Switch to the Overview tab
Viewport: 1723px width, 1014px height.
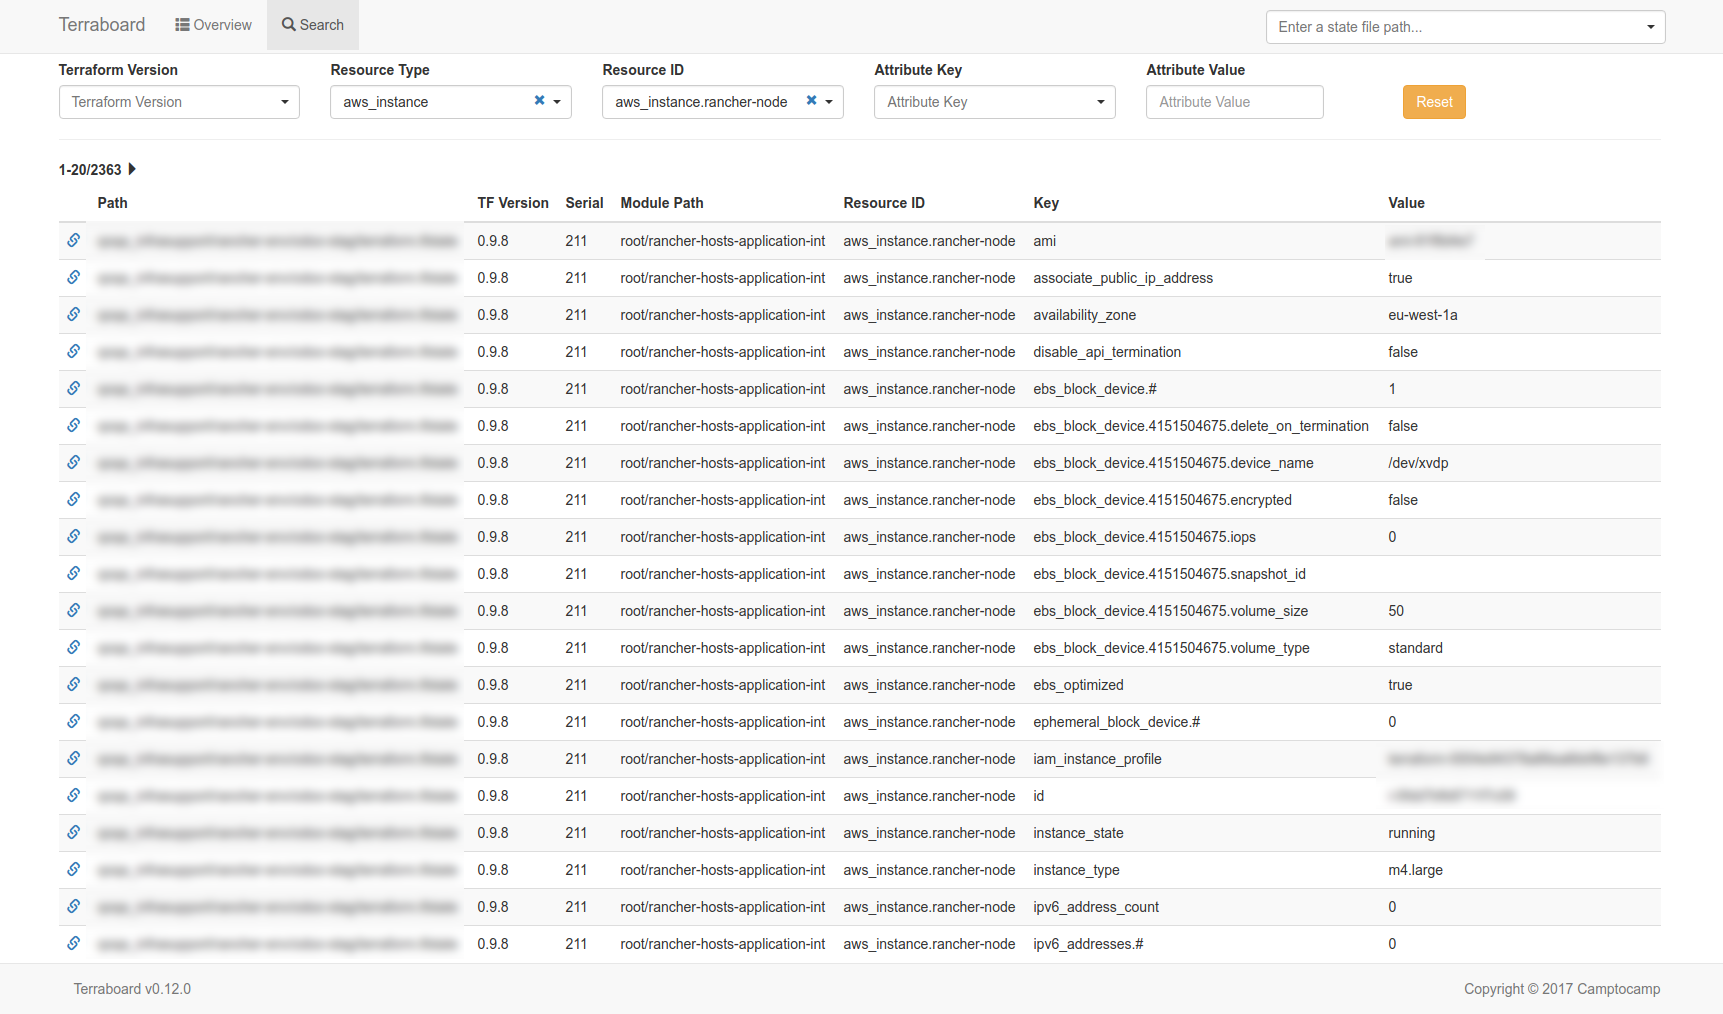pyautogui.click(x=213, y=25)
